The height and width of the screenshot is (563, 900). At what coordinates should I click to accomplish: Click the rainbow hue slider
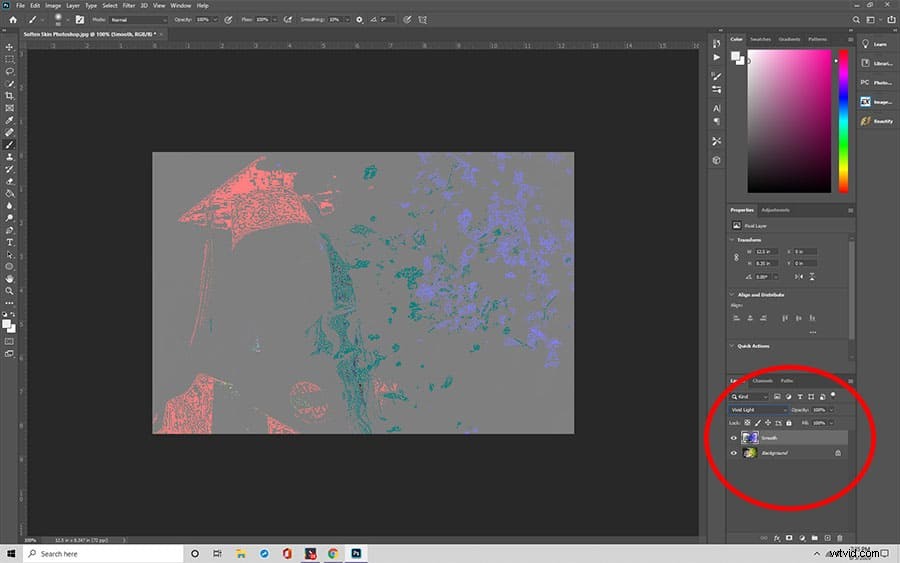coord(843,121)
